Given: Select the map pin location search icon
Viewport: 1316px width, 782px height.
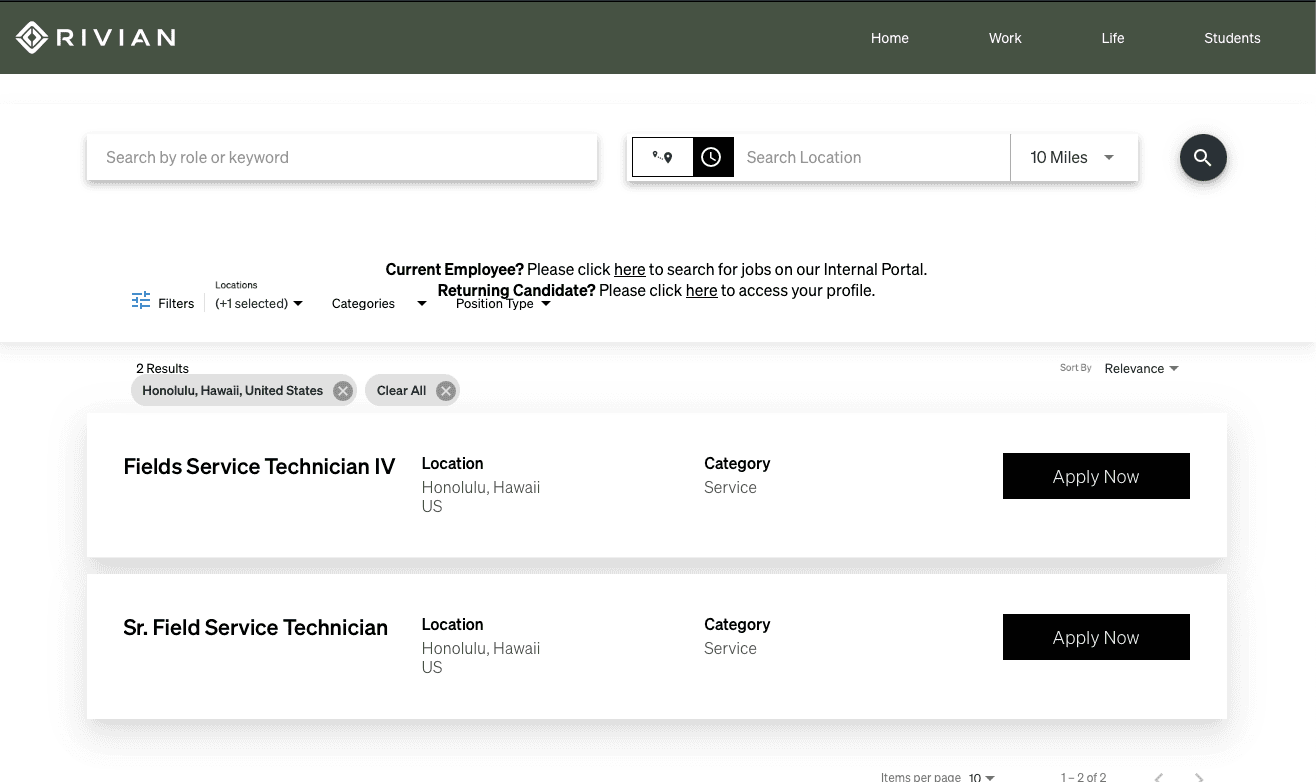Looking at the screenshot, I should [x=662, y=157].
